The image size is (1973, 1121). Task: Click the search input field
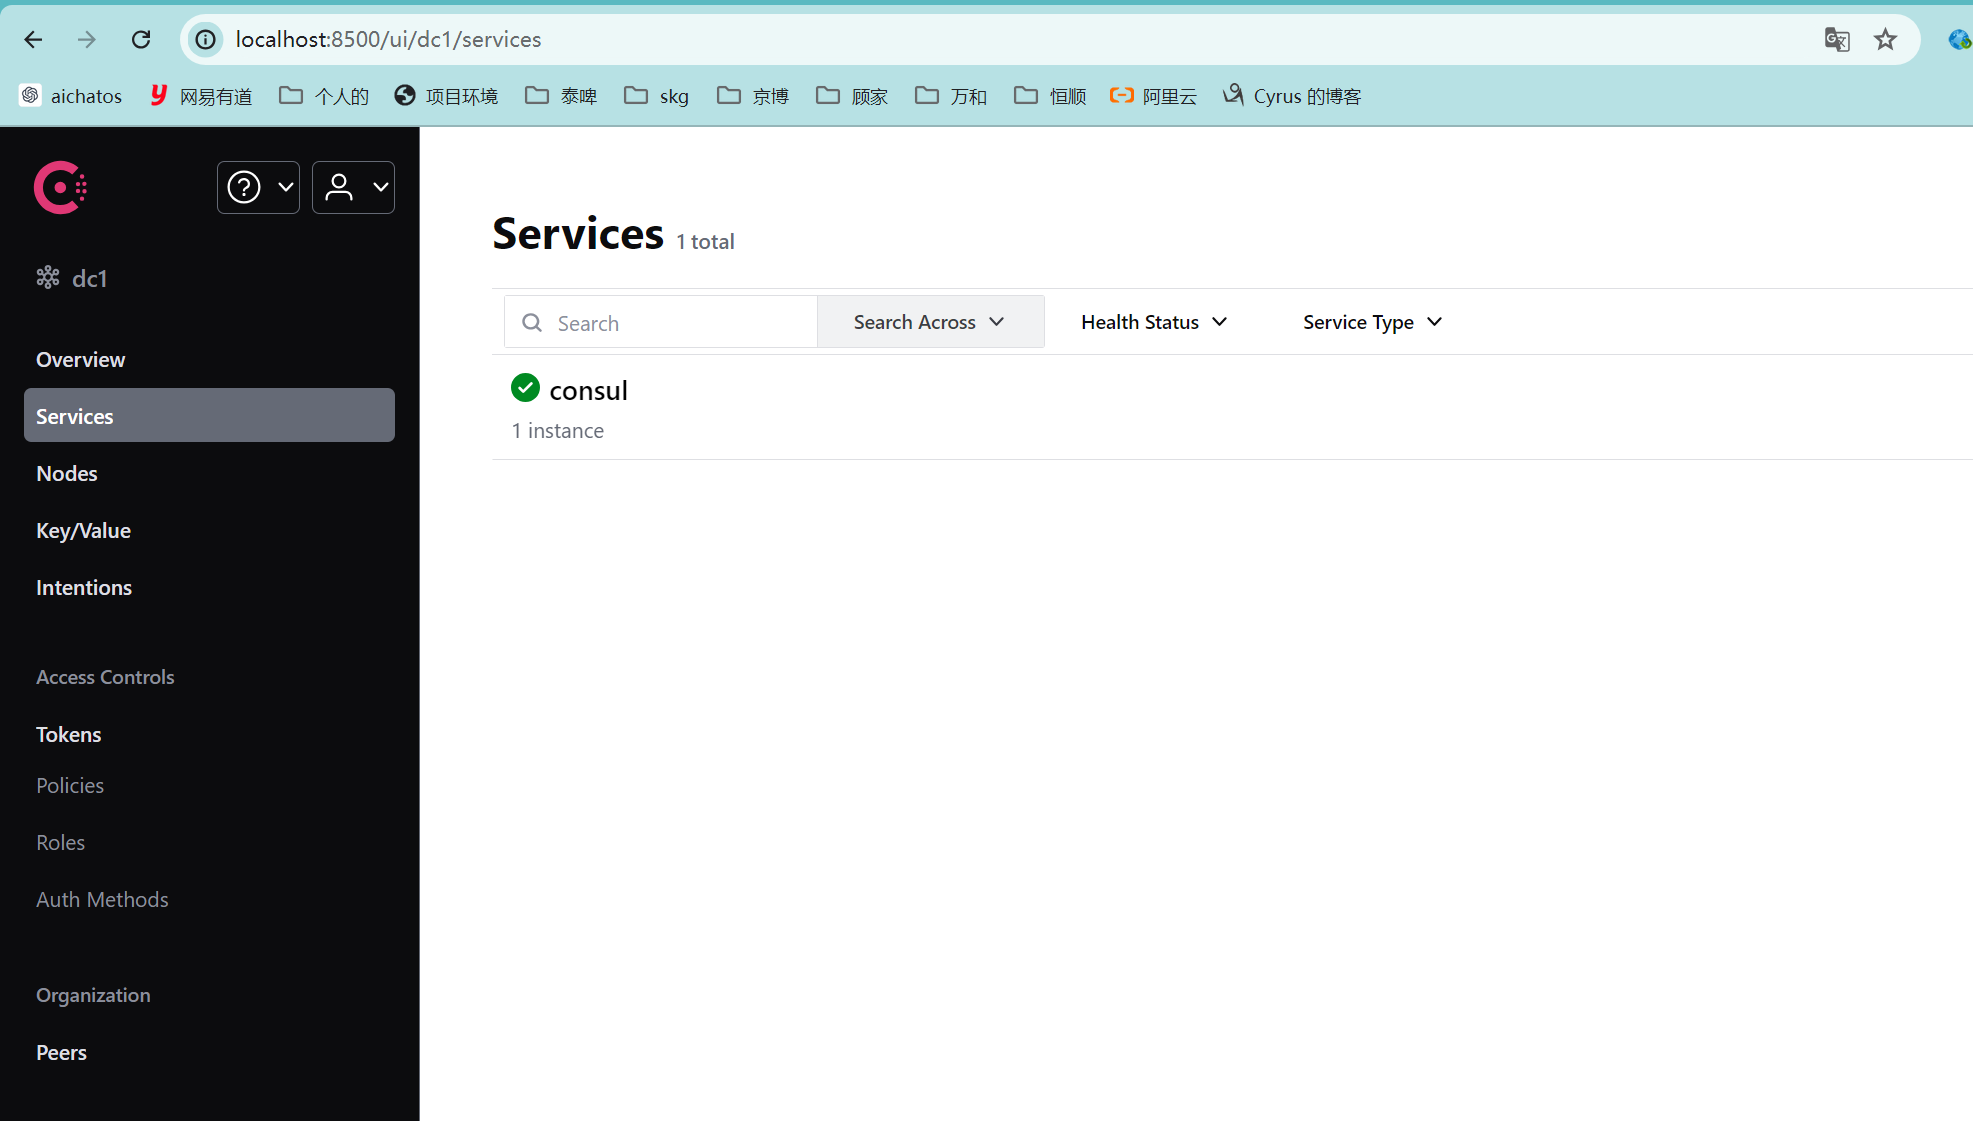point(661,323)
